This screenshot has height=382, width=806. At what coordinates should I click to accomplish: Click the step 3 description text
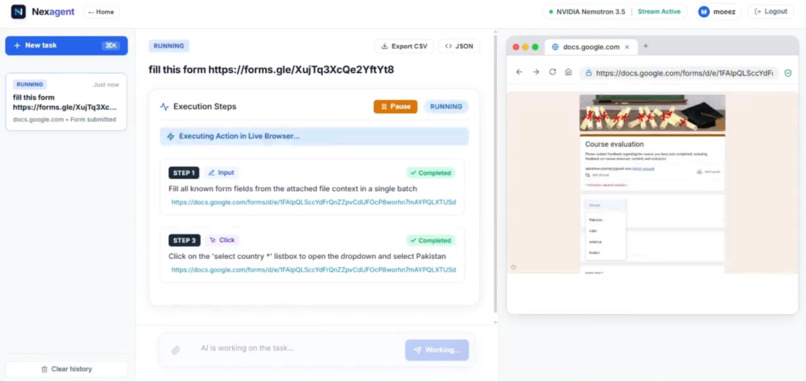307,256
